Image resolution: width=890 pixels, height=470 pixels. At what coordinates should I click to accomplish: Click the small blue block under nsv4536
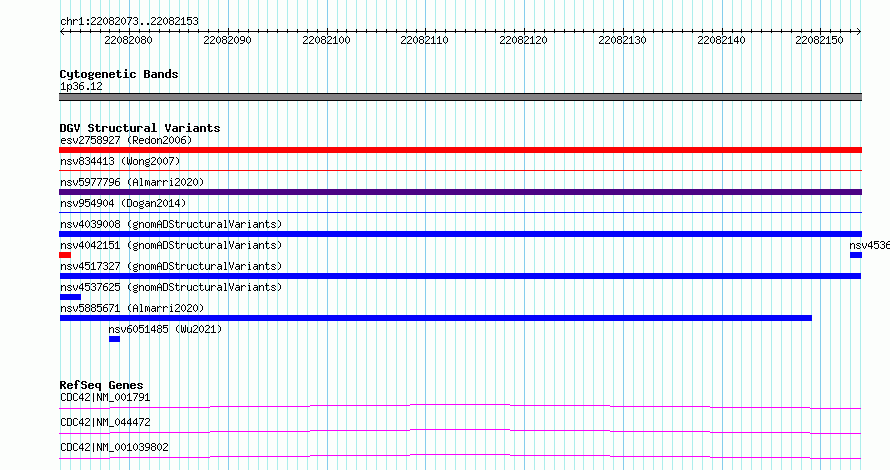pos(856,255)
